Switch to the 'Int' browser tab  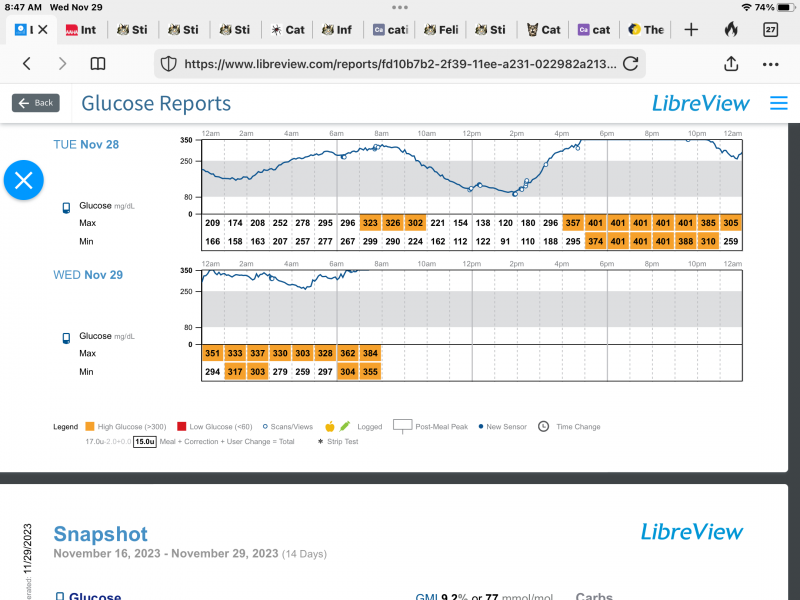coord(81,30)
